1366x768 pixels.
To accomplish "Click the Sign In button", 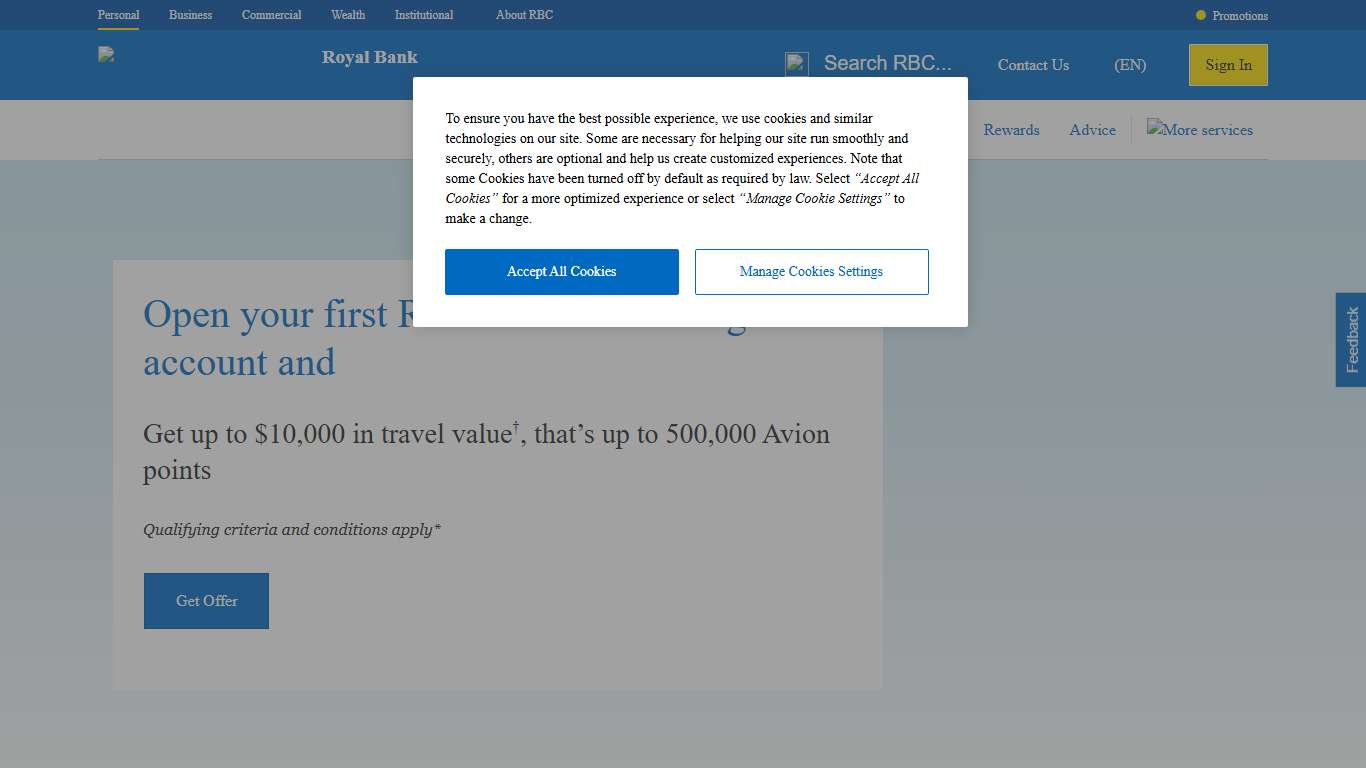I will tap(1227, 65).
